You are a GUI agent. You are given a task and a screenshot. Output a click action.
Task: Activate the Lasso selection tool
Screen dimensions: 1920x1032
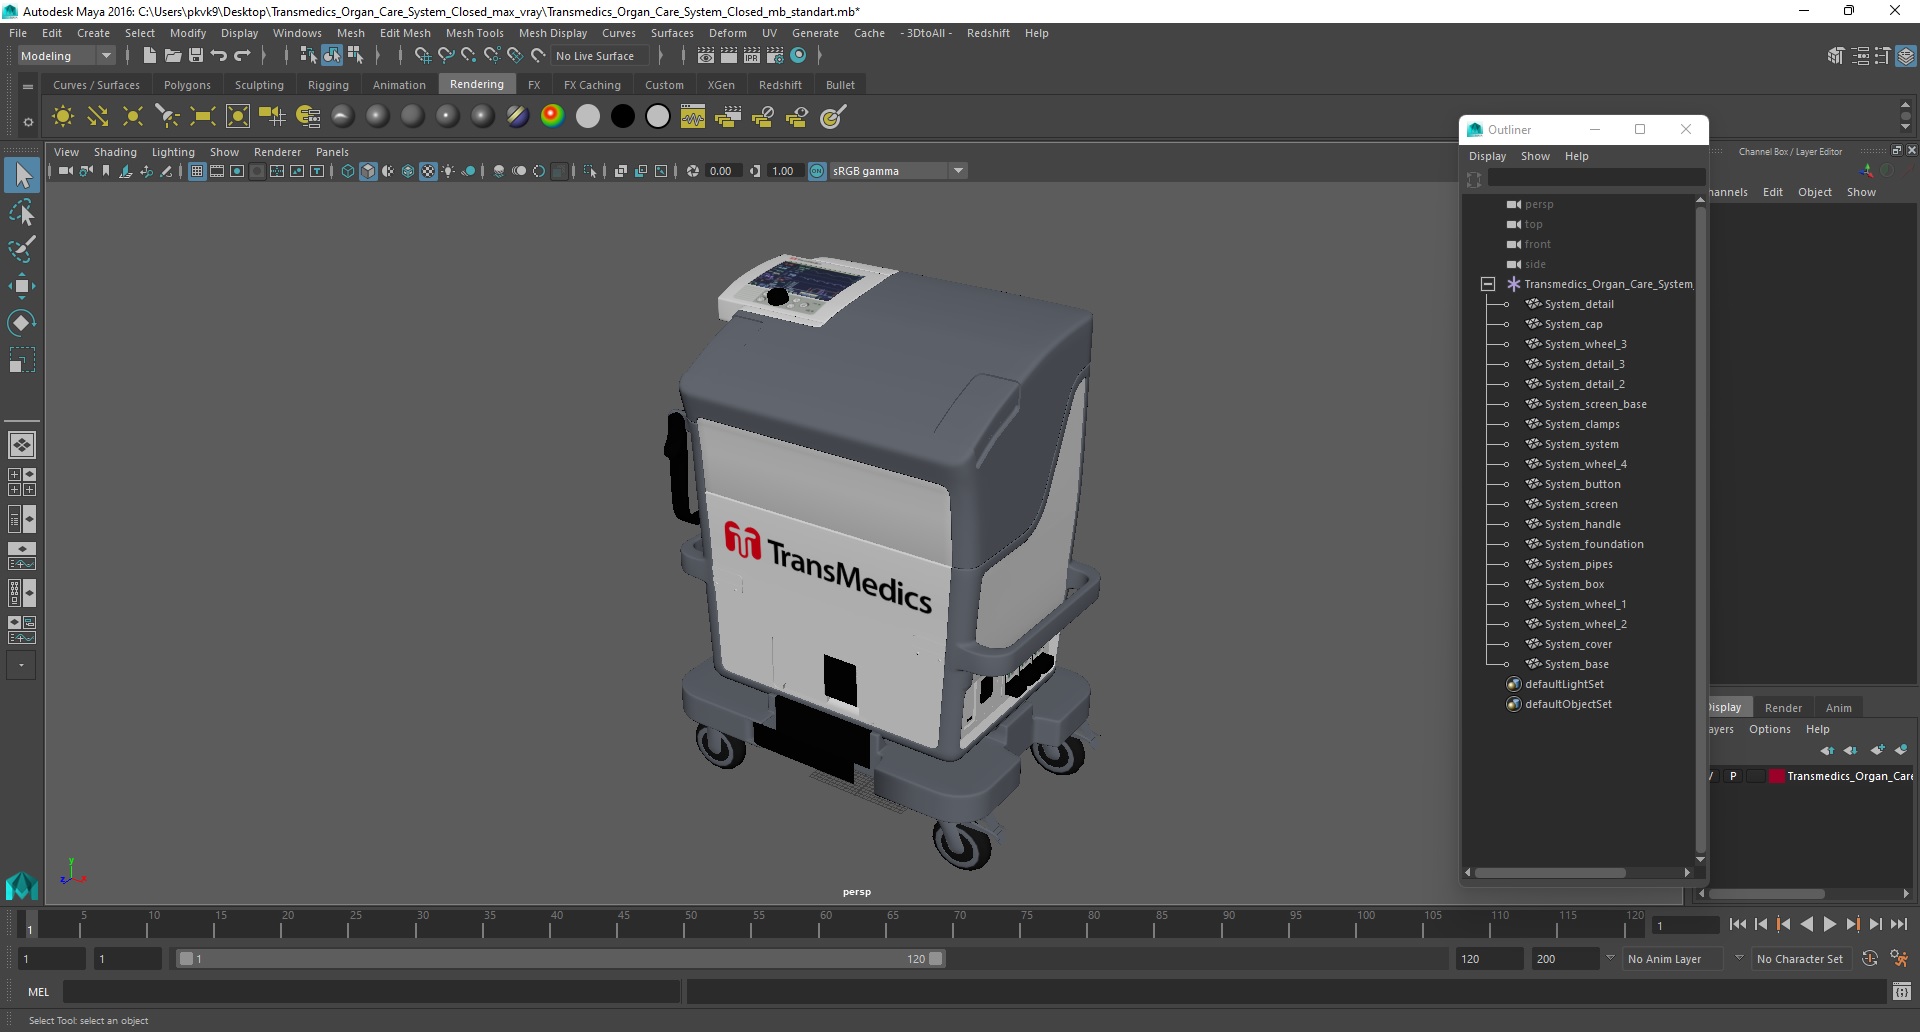point(21,213)
